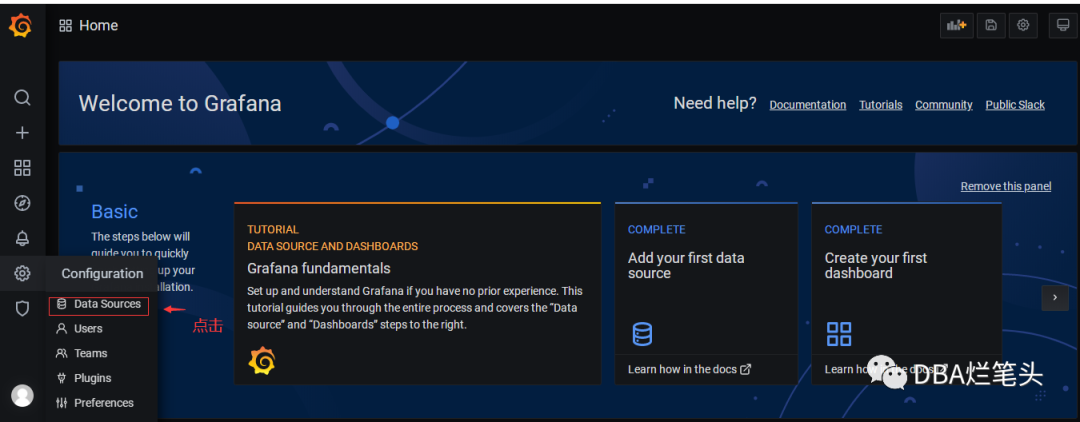Click the database icon in data source card
This screenshot has width=1080, height=422.
pyautogui.click(x=642, y=334)
